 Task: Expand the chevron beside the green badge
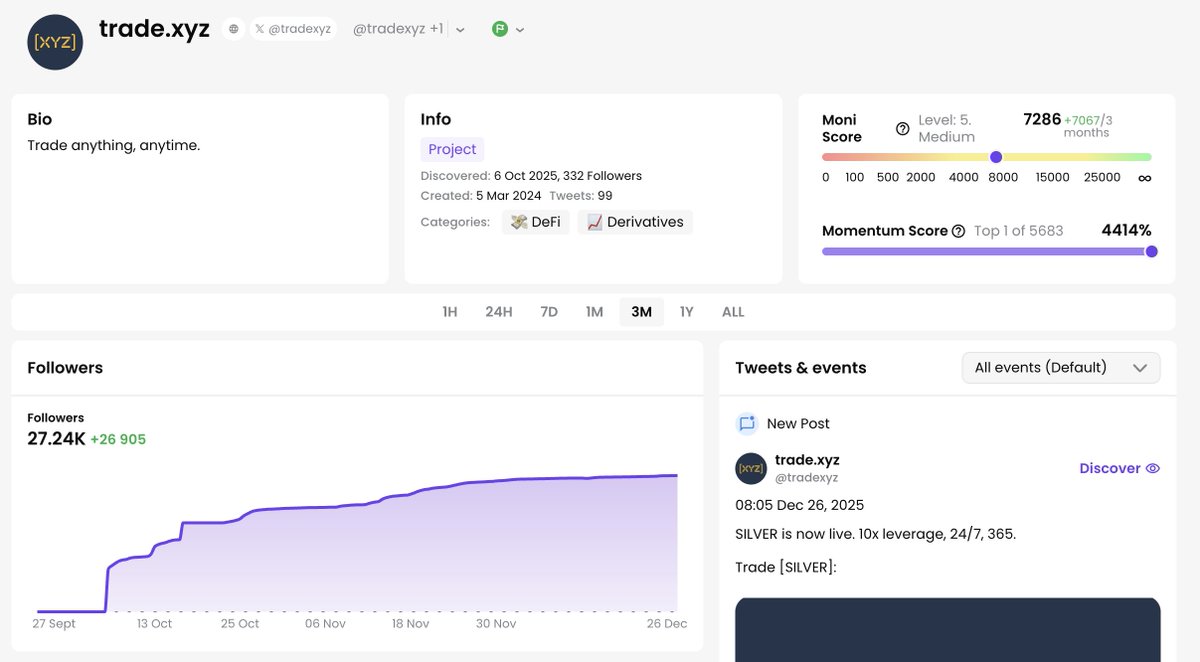520,30
